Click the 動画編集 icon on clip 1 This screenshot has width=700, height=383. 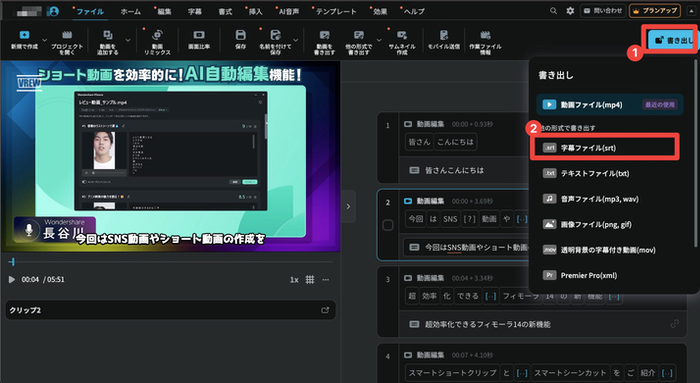(408, 124)
